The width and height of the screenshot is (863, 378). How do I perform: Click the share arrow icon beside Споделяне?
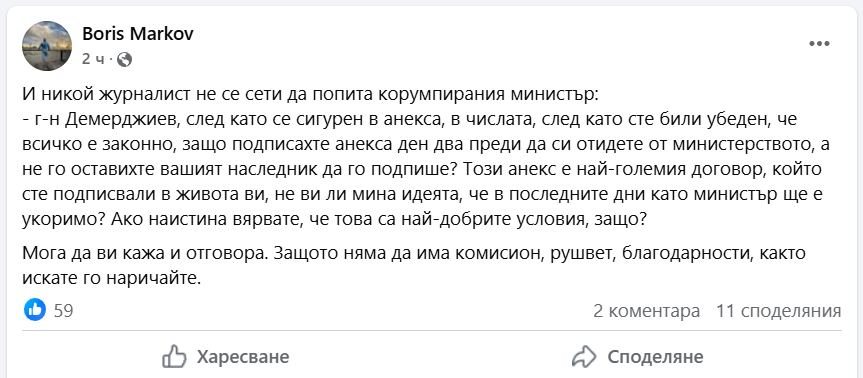[x=585, y=357]
